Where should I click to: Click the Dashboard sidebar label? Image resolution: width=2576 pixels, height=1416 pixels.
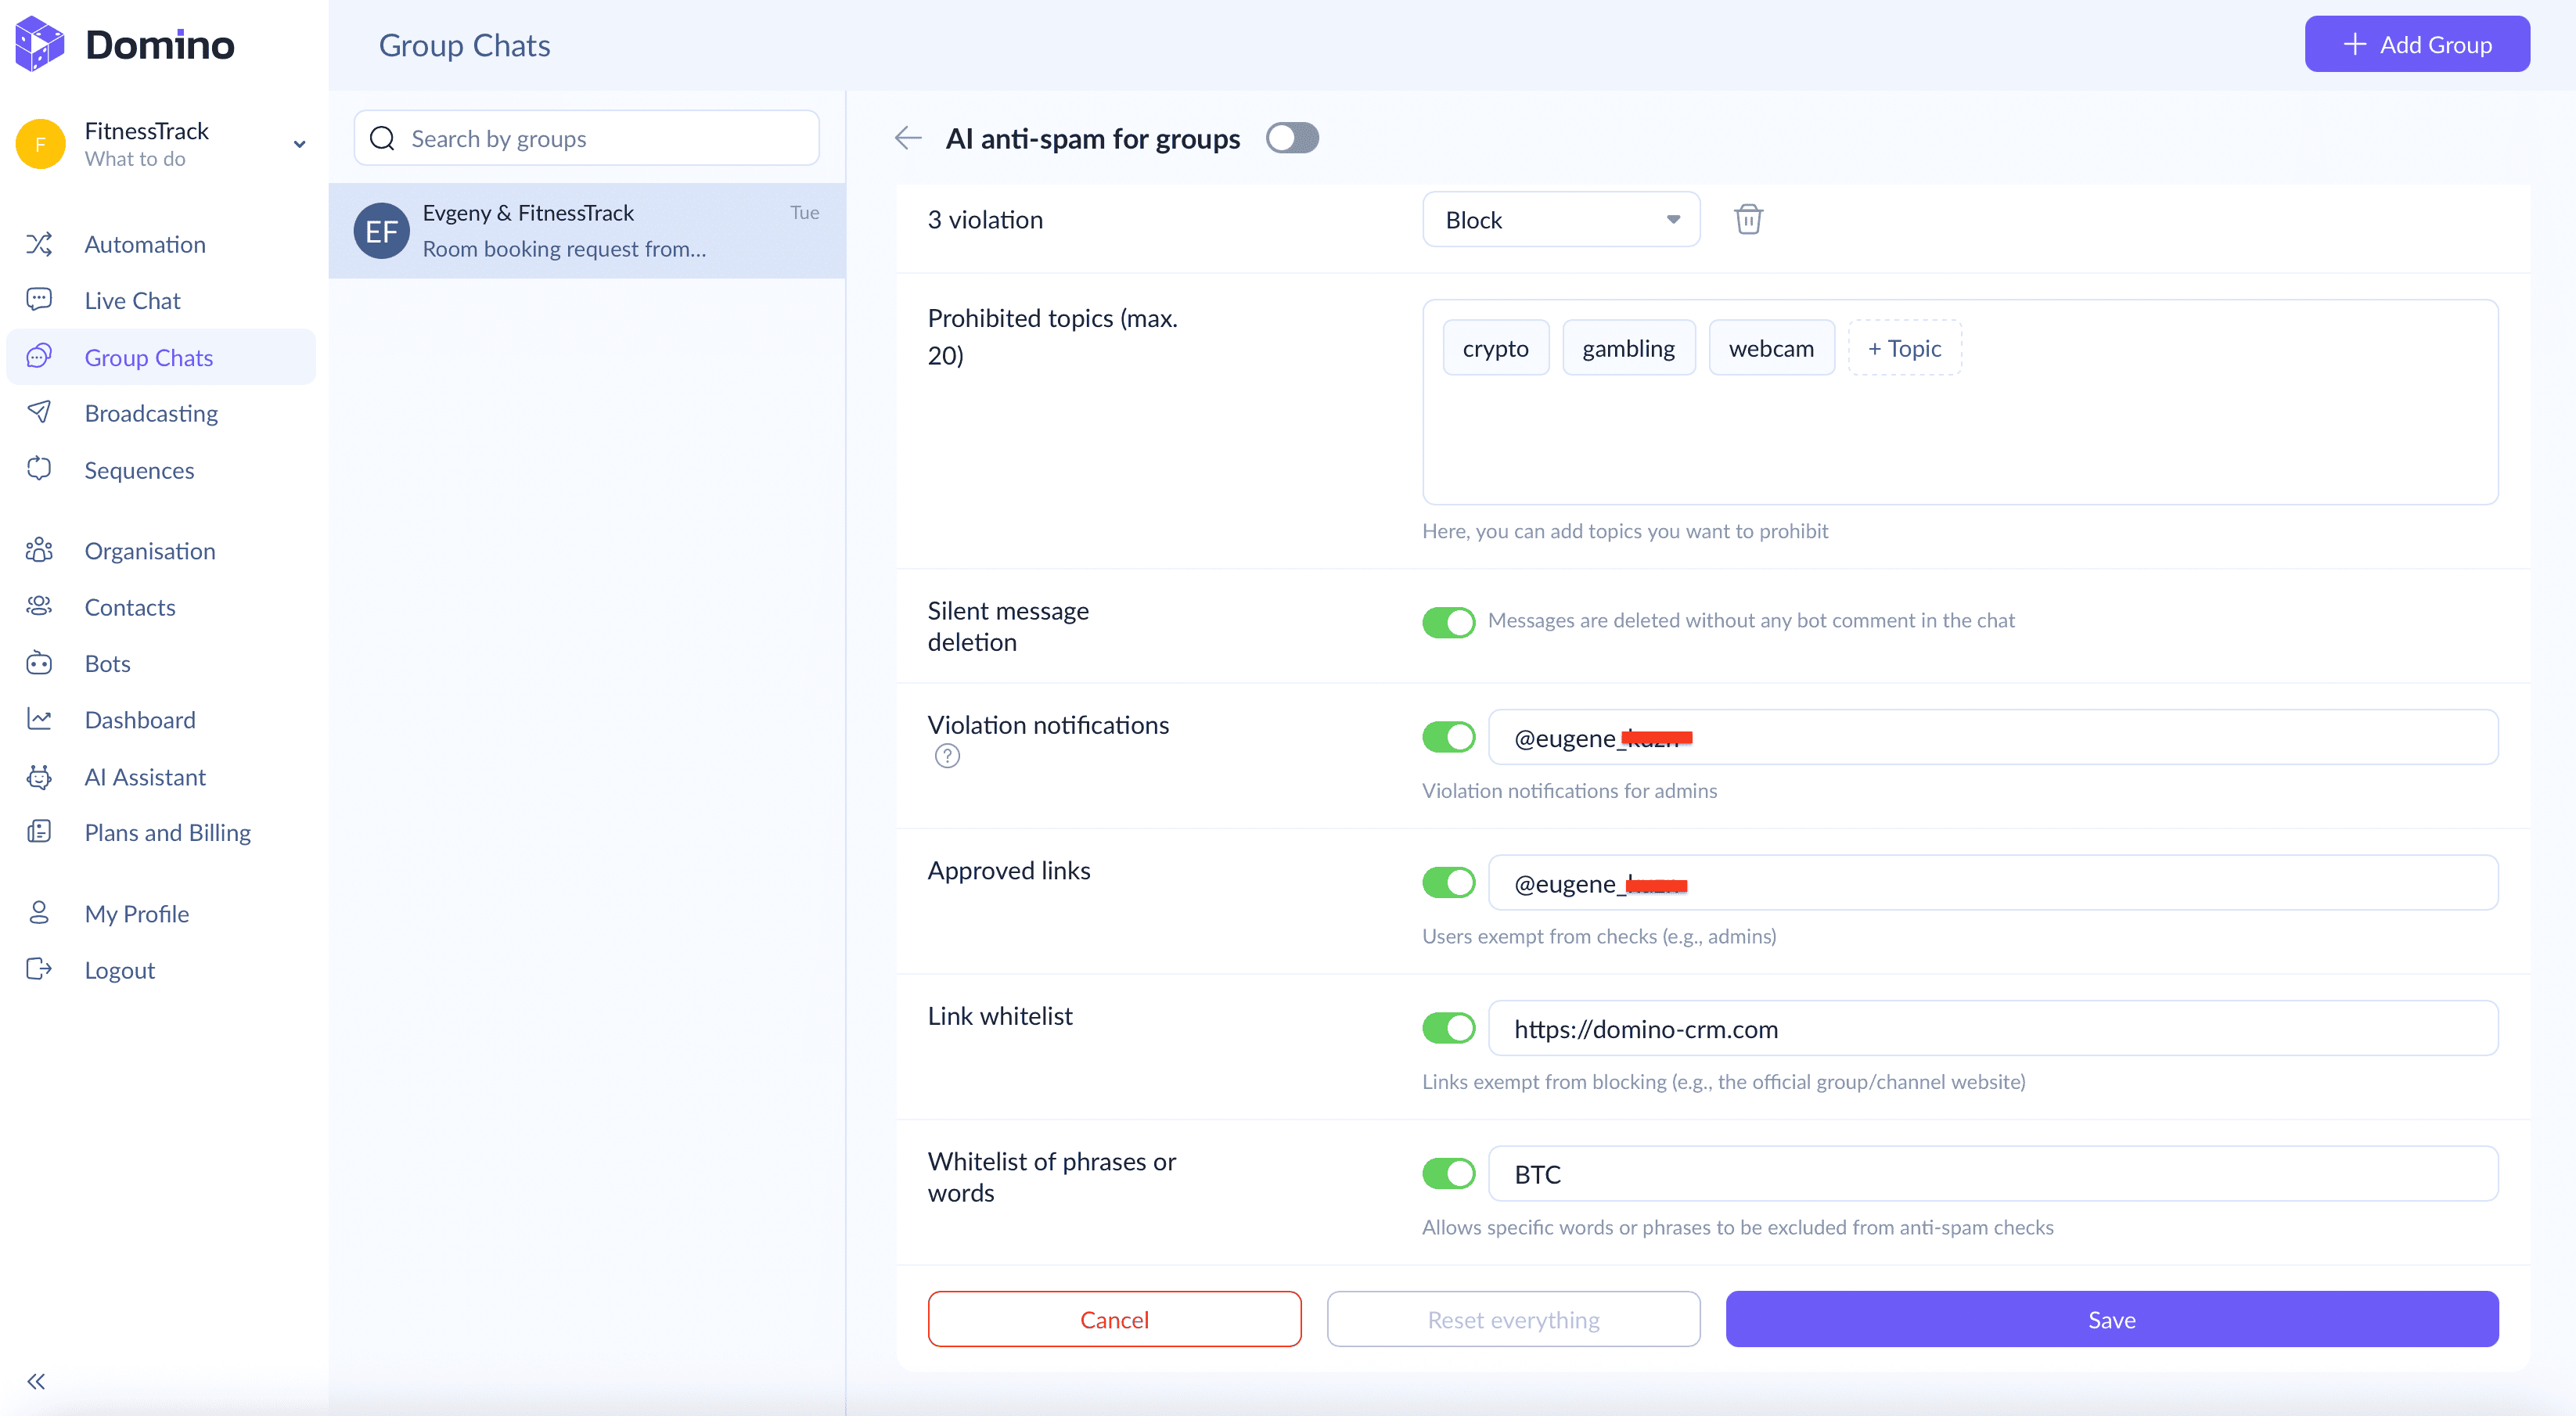140,720
